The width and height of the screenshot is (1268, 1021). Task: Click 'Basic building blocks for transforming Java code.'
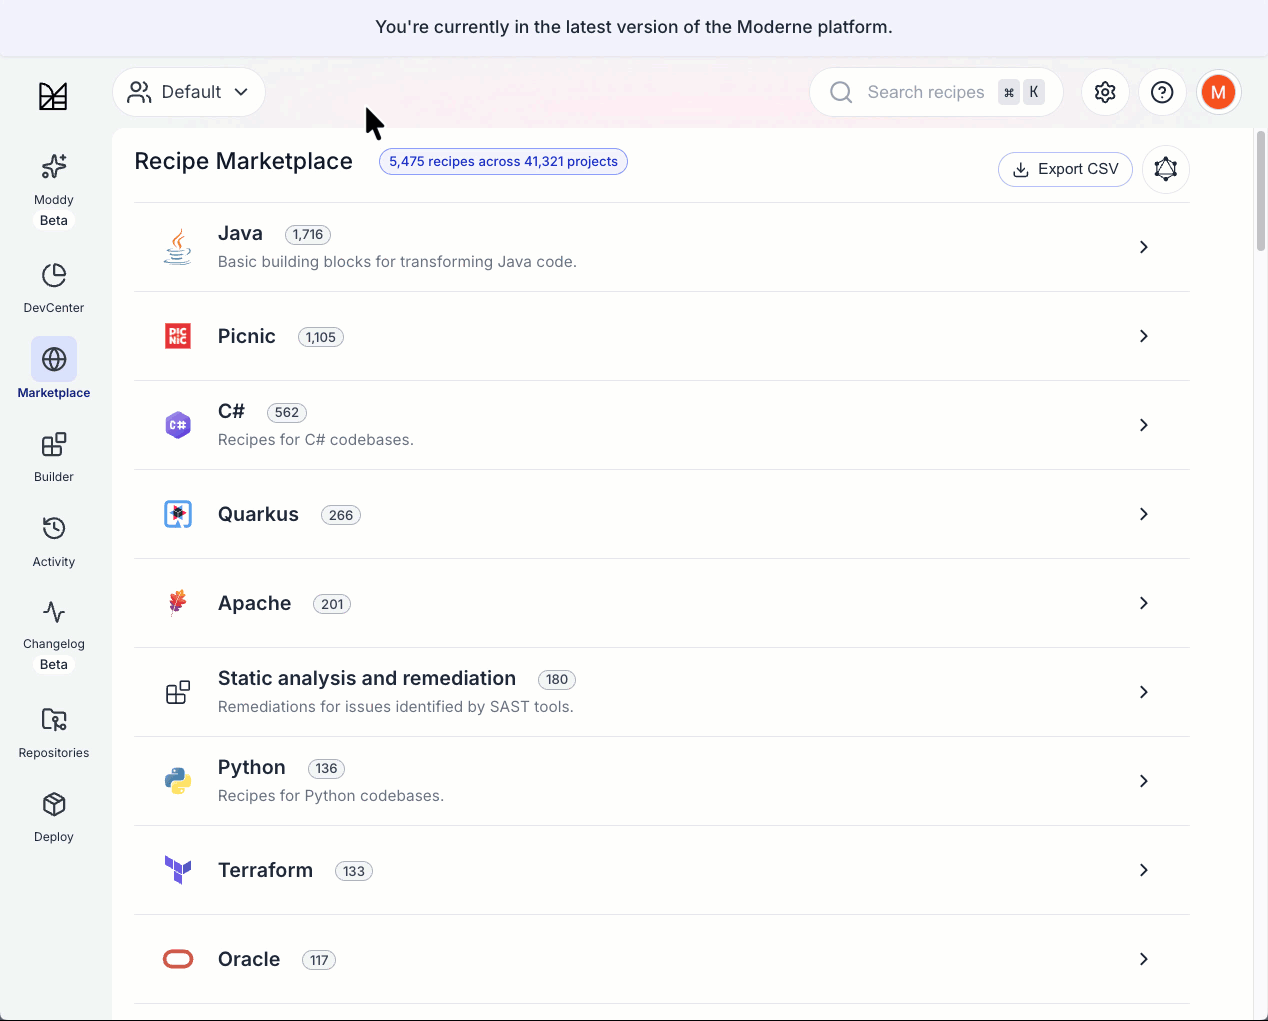pyautogui.click(x=397, y=262)
